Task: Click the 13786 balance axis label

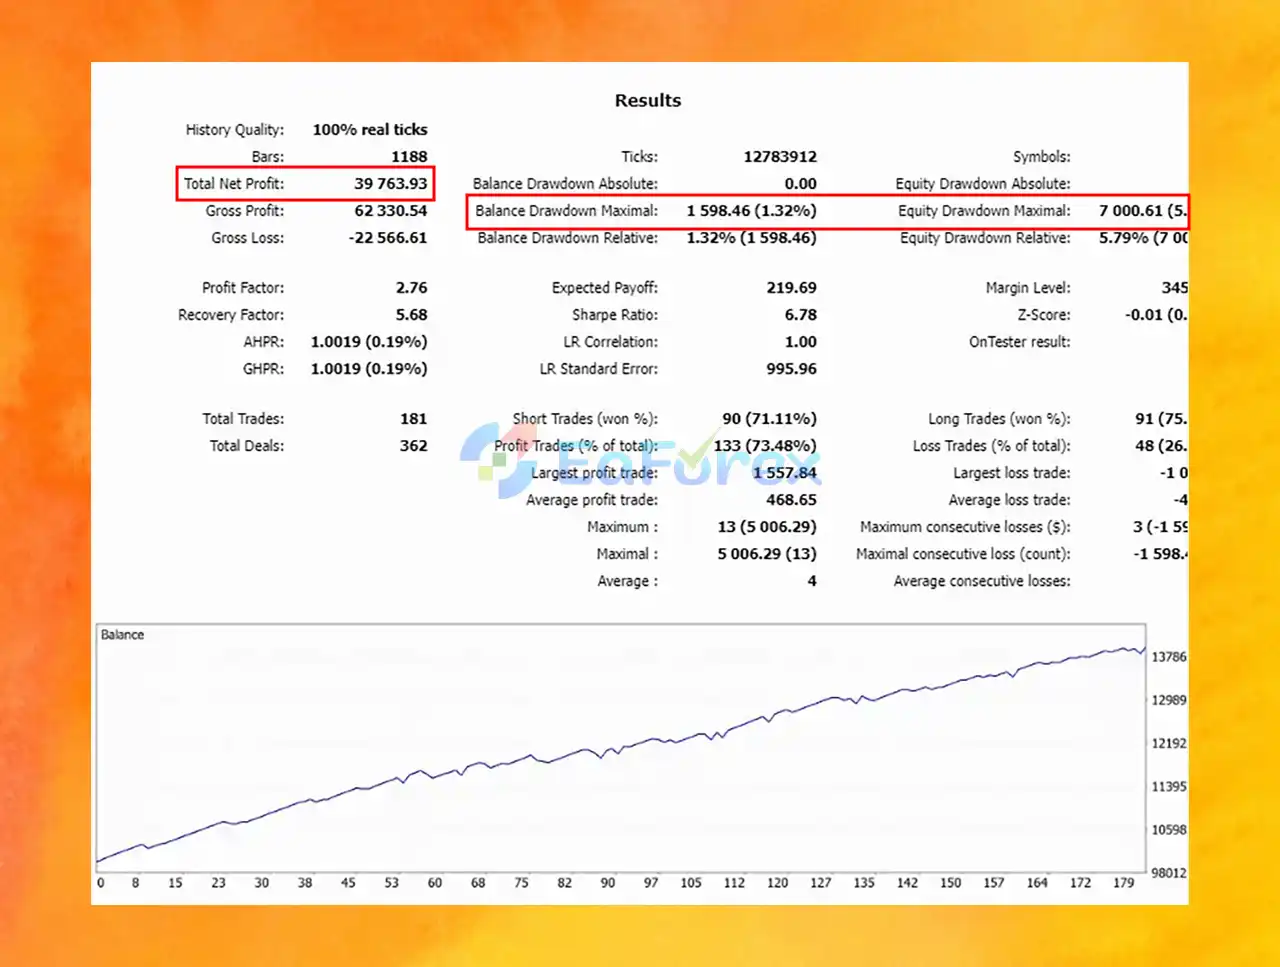Action: point(1168,657)
